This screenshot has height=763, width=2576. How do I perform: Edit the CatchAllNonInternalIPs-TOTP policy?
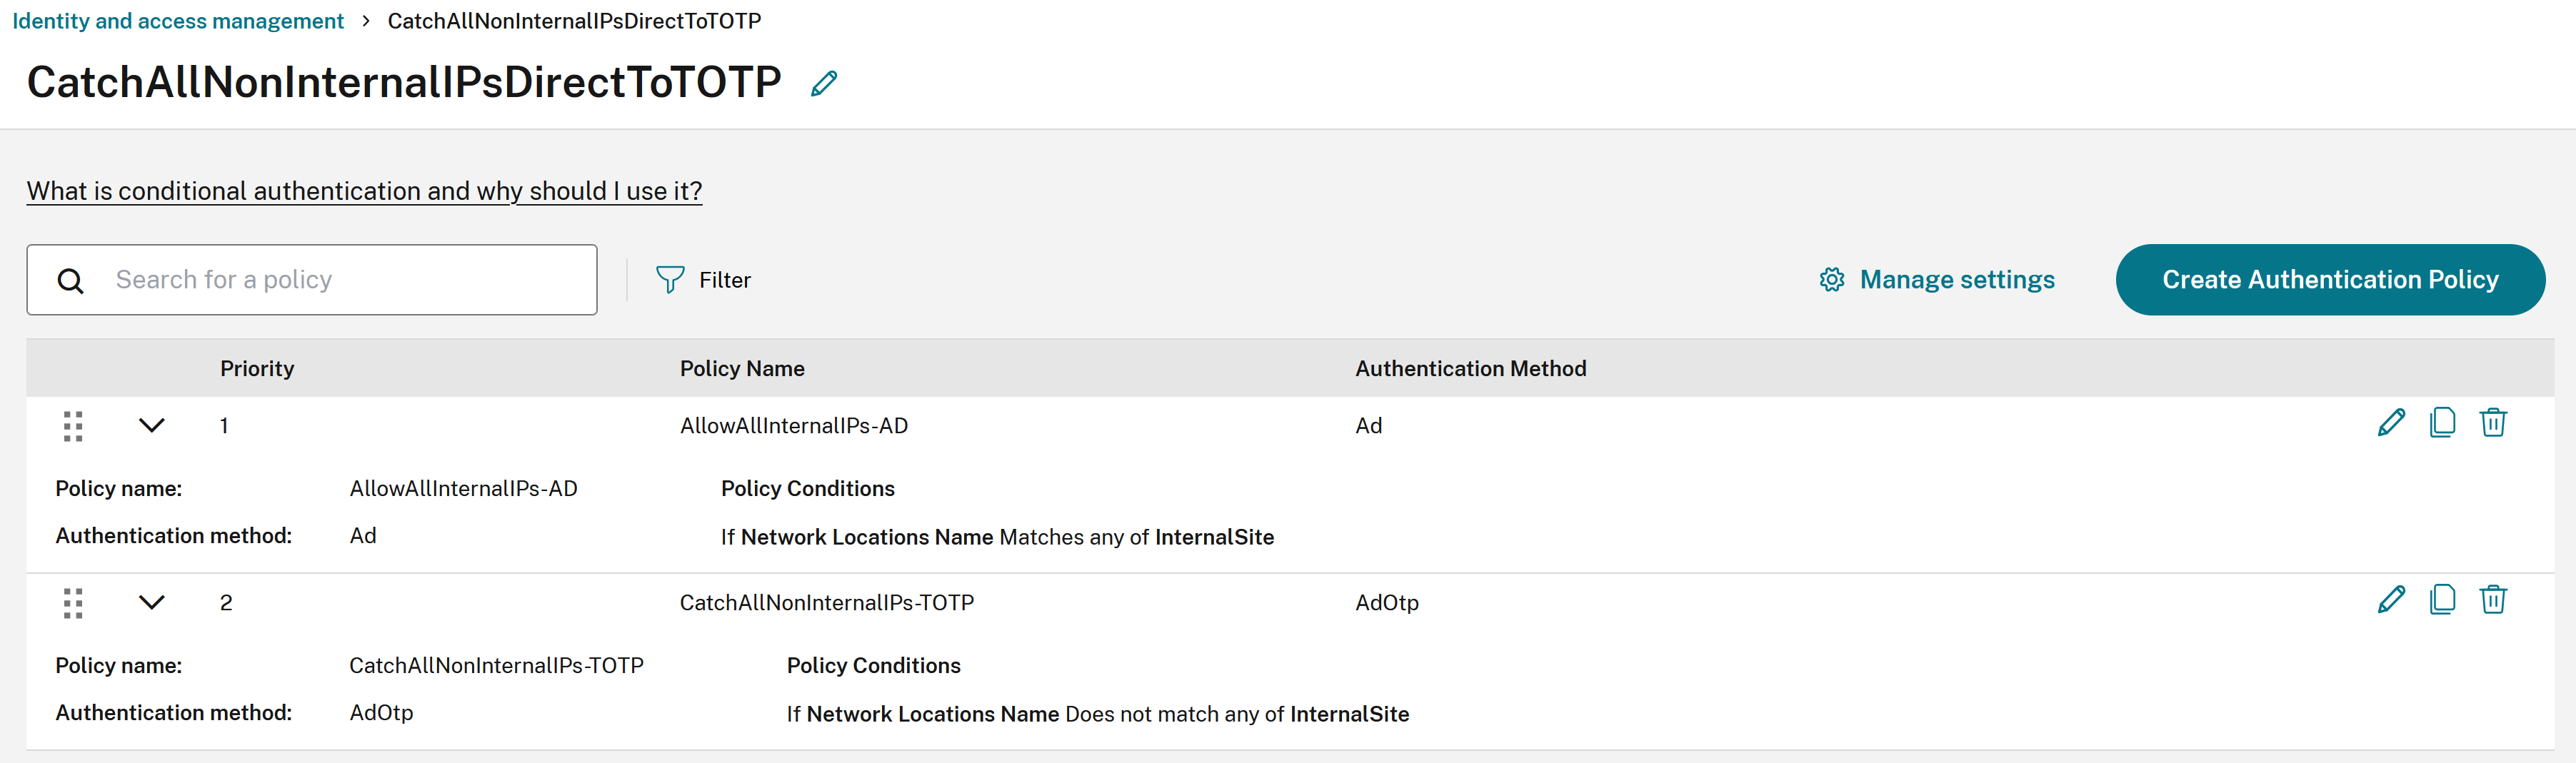[x=2390, y=600]
